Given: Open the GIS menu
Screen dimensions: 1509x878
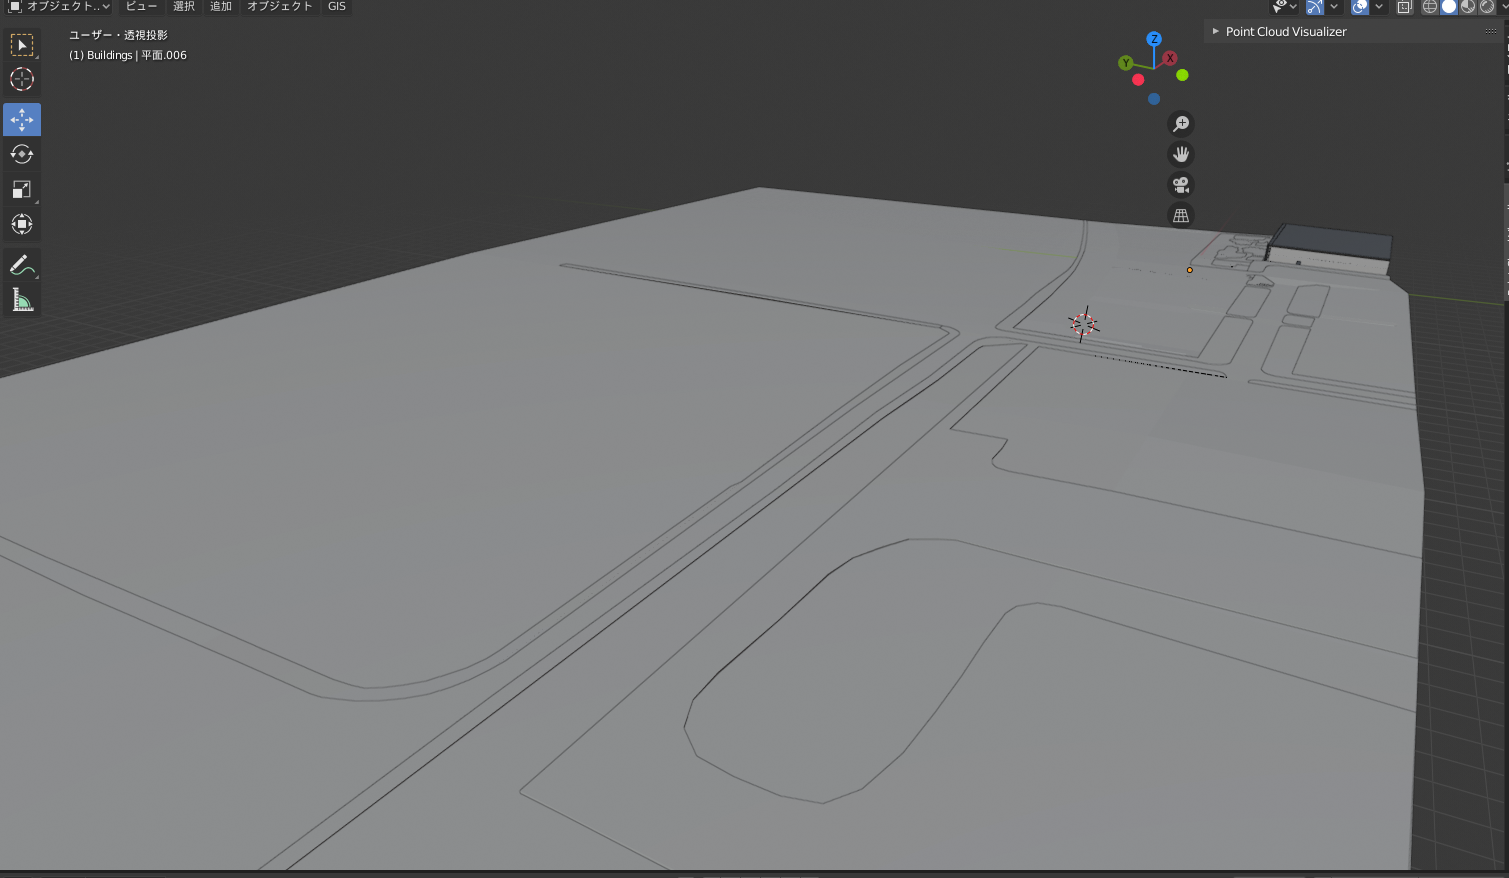Looking at the screenshot, I should pyautogui.click(x=337, y=7).
